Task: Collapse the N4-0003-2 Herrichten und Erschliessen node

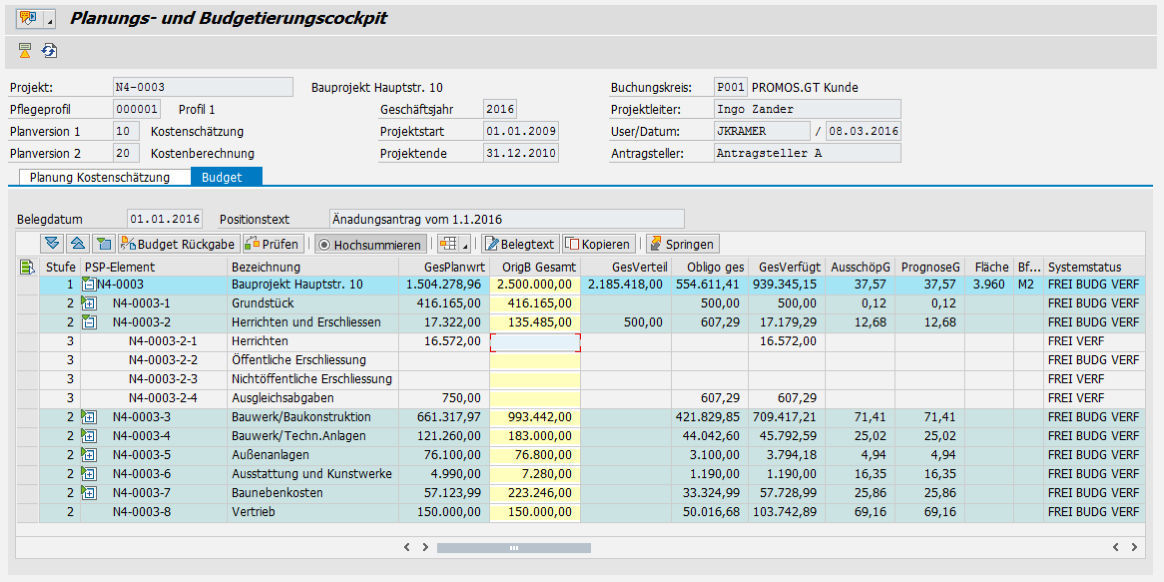Action: [x=88, y=322]
